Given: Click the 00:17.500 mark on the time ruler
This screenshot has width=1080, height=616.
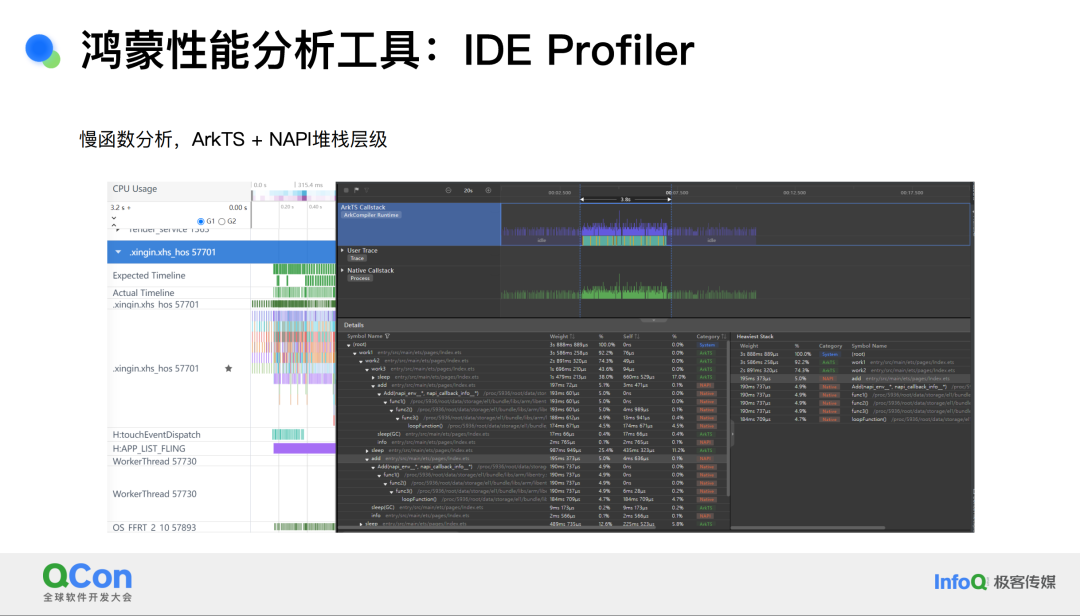Looking at the screenshot, I should point(911,193).
